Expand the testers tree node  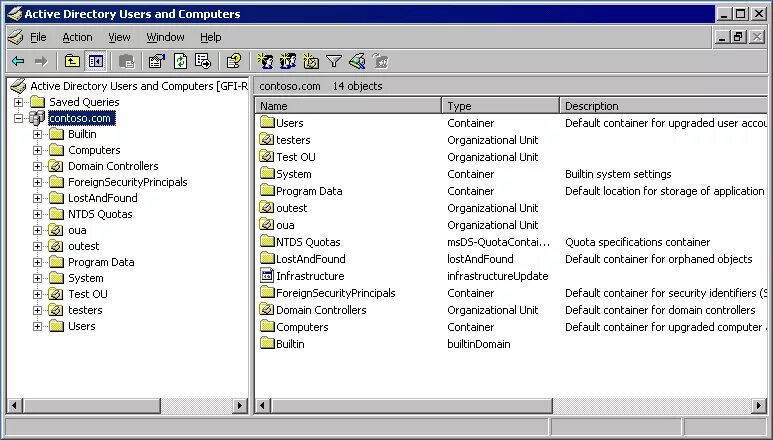coord(37,310)
